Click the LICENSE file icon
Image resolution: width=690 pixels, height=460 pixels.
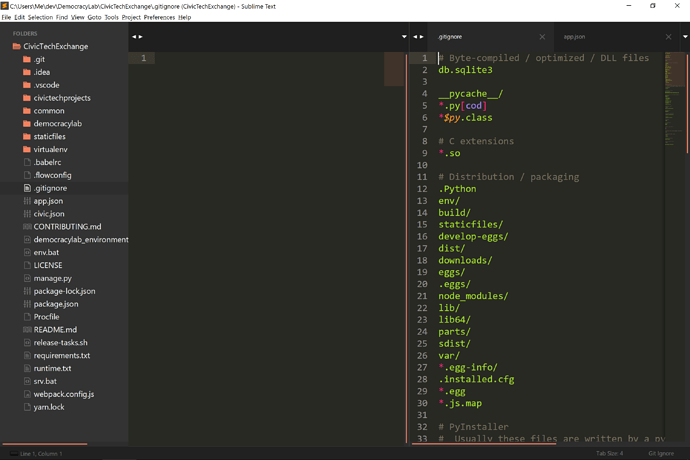click(x=27, y=265)
